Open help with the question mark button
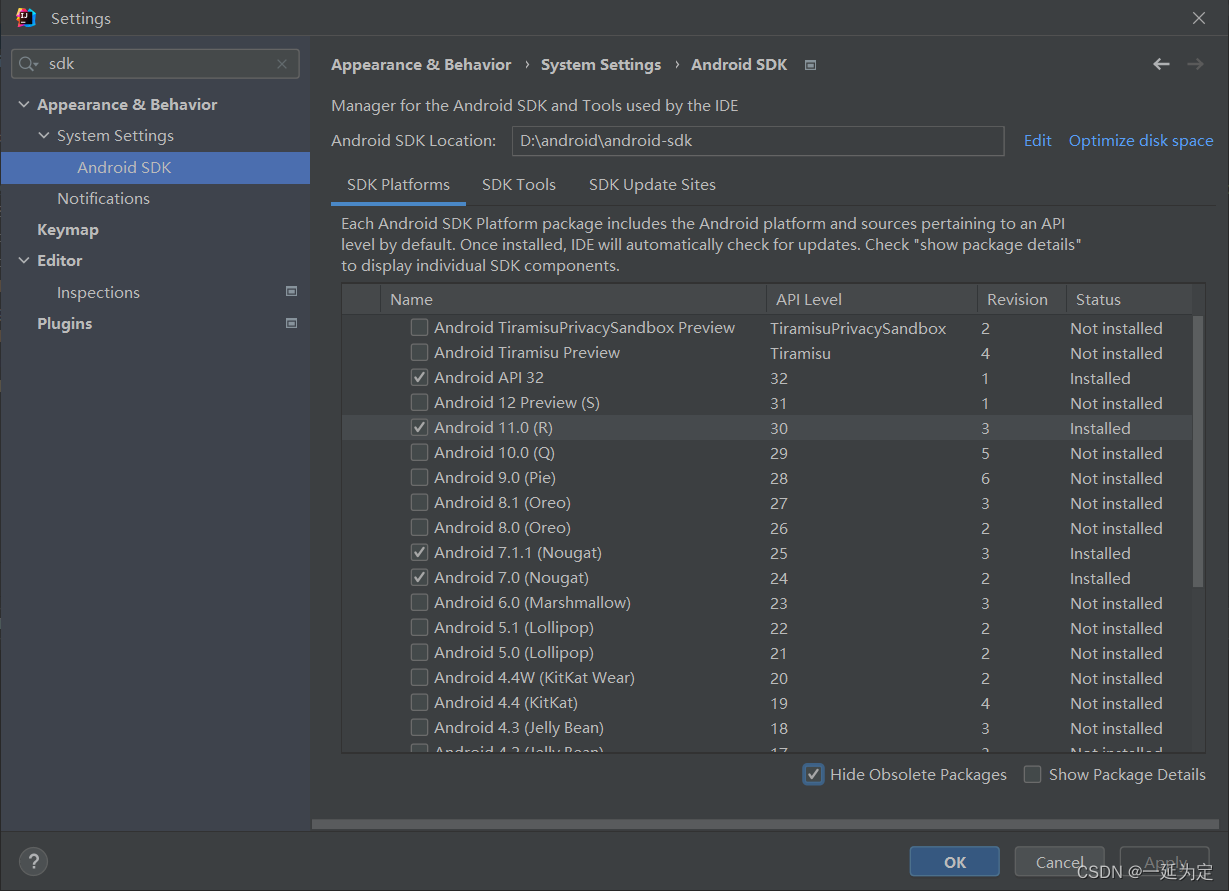This screenshot has height=891, width=1229. click(x=33, y=861)
